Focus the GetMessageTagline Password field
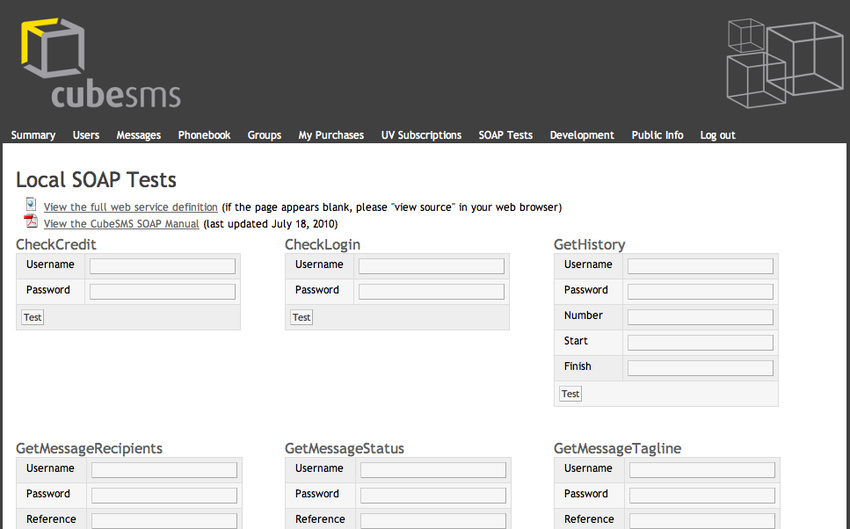The image size is (850, 529). 702,495
